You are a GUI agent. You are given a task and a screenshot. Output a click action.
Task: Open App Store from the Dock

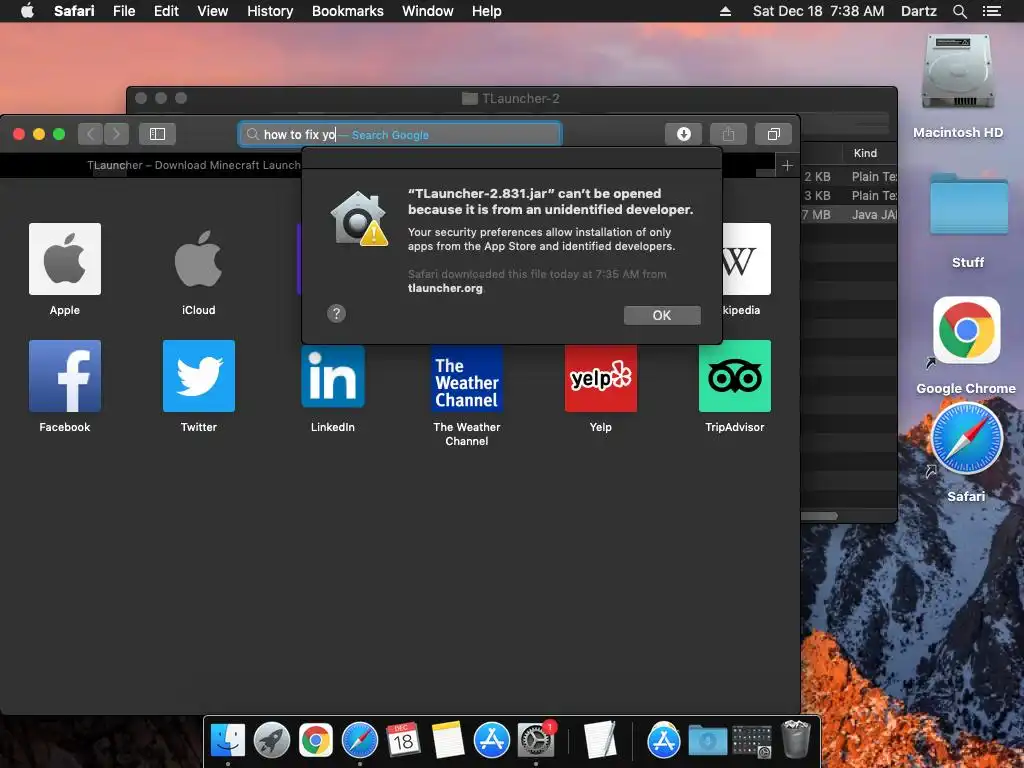pos(492,740)
